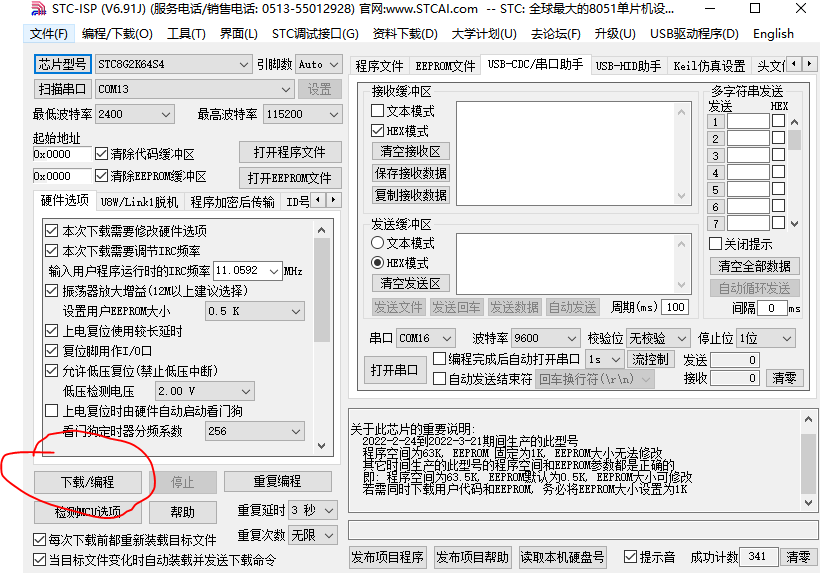Click multi-string send field number 1
The height and width of the screenshot is (573, 820).
pyautogui.click(x=748, y=122)
